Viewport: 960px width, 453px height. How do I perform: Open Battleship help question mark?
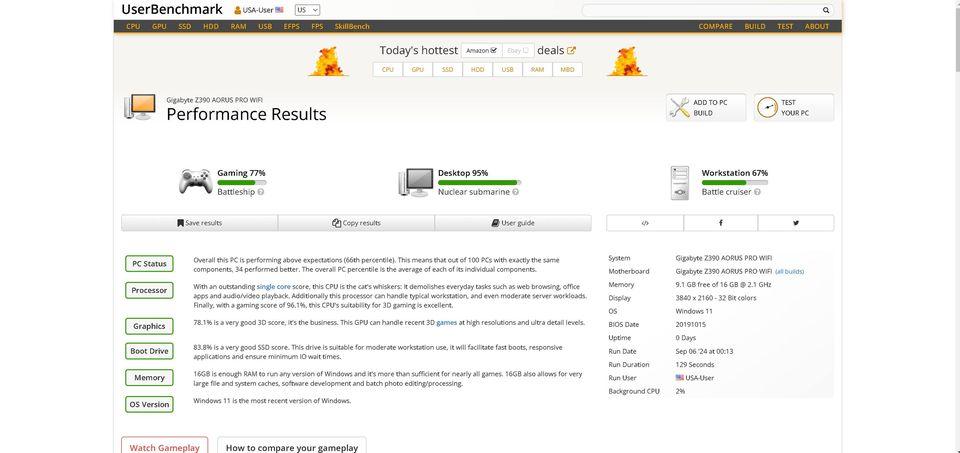261,192
